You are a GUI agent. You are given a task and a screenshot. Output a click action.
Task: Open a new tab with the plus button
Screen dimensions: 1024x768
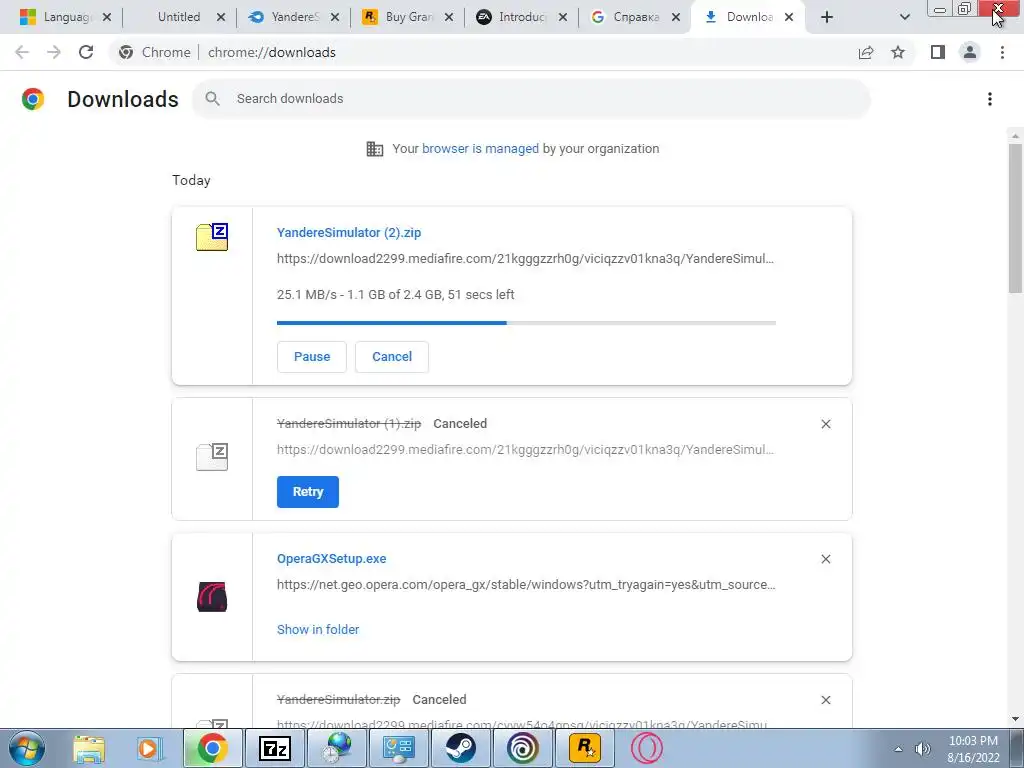[x=827, y=17]
